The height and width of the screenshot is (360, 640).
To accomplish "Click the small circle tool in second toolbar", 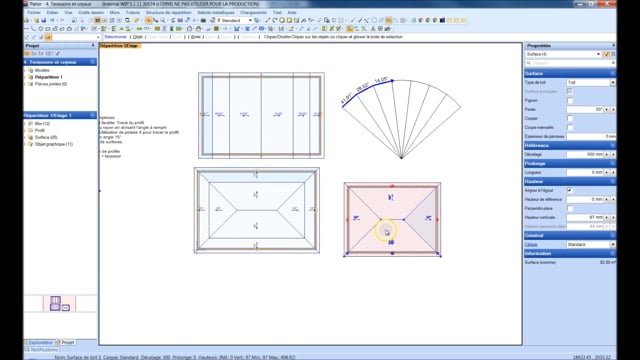I will 41,29.
